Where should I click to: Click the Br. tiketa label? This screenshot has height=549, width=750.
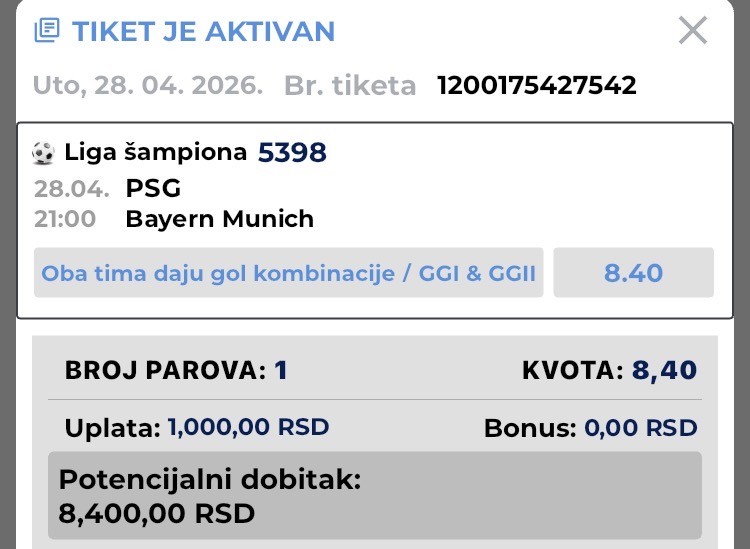click(350, 85)
